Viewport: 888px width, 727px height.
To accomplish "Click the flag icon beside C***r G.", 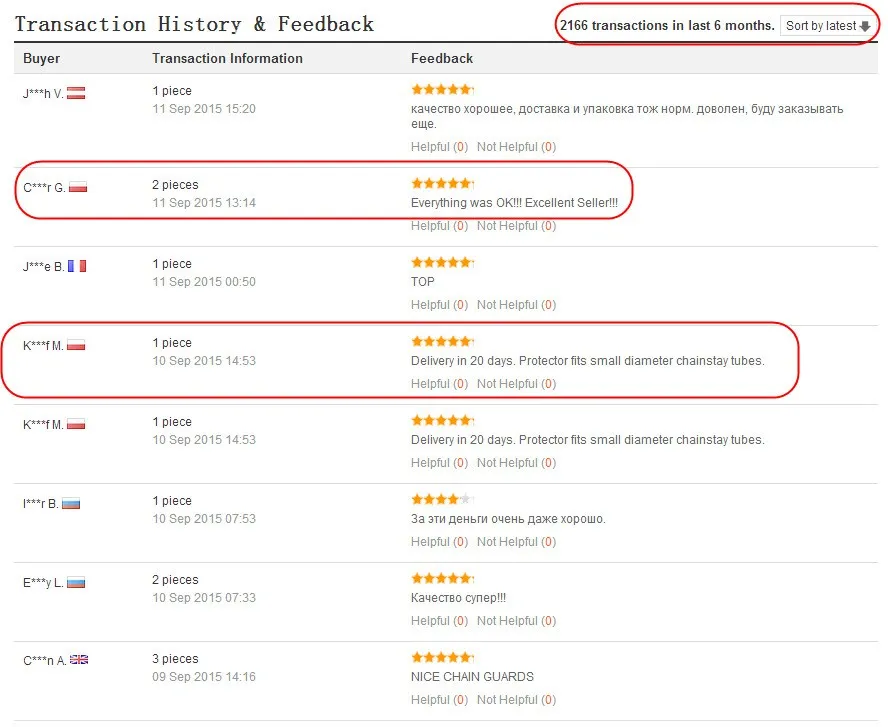I will pyautogui.click(x=78, y=187).
